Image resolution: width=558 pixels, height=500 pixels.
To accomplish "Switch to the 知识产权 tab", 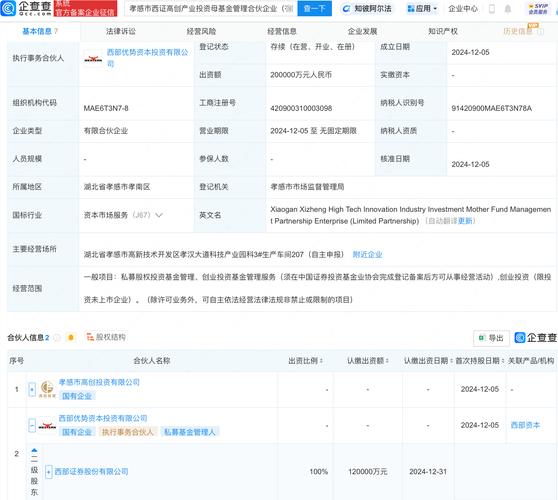I will 443,31.
